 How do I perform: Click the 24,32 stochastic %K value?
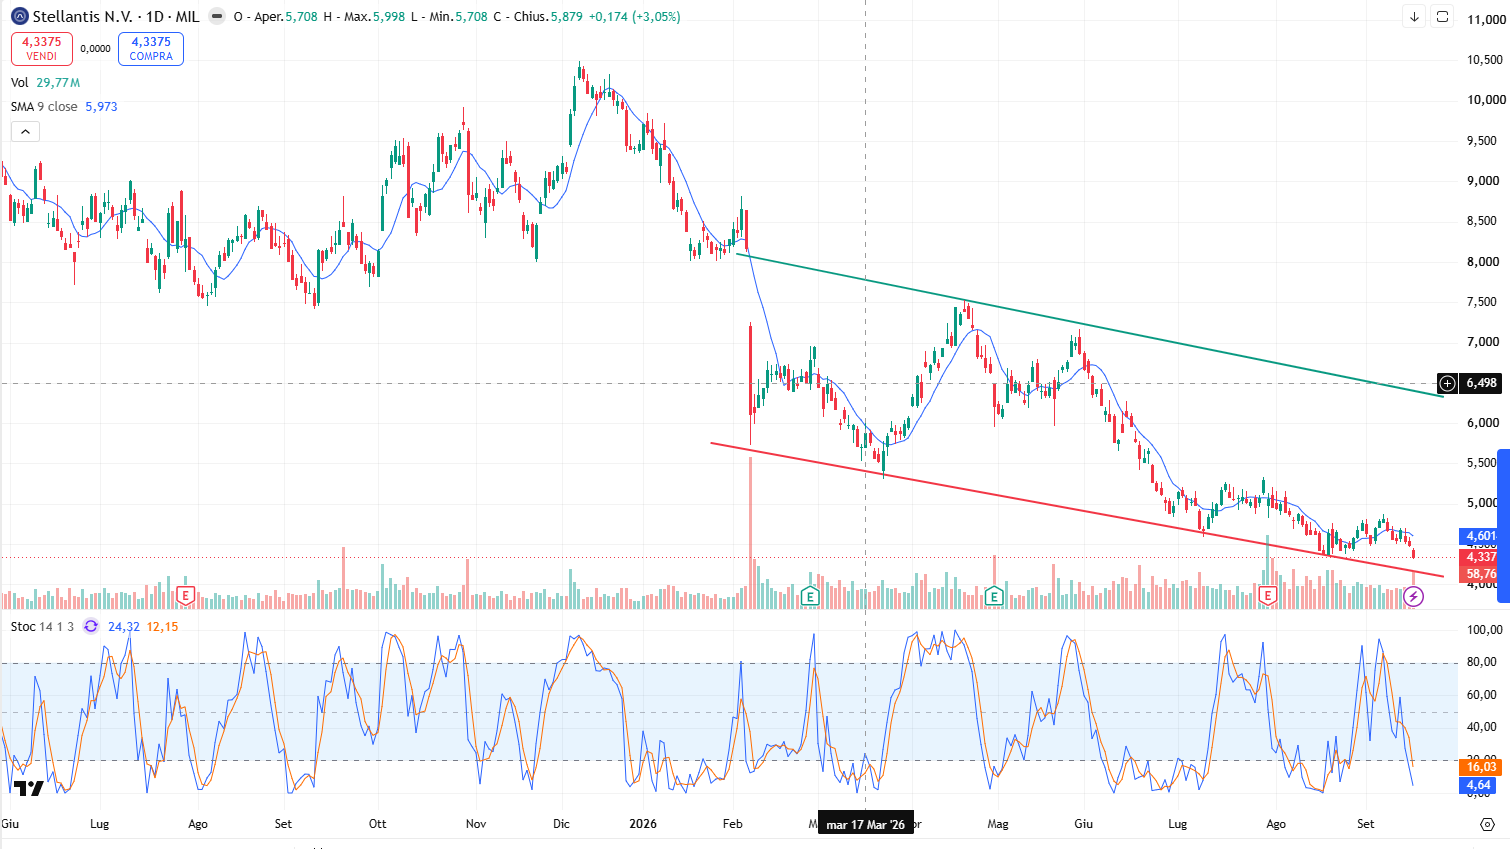tap(124, 627)
